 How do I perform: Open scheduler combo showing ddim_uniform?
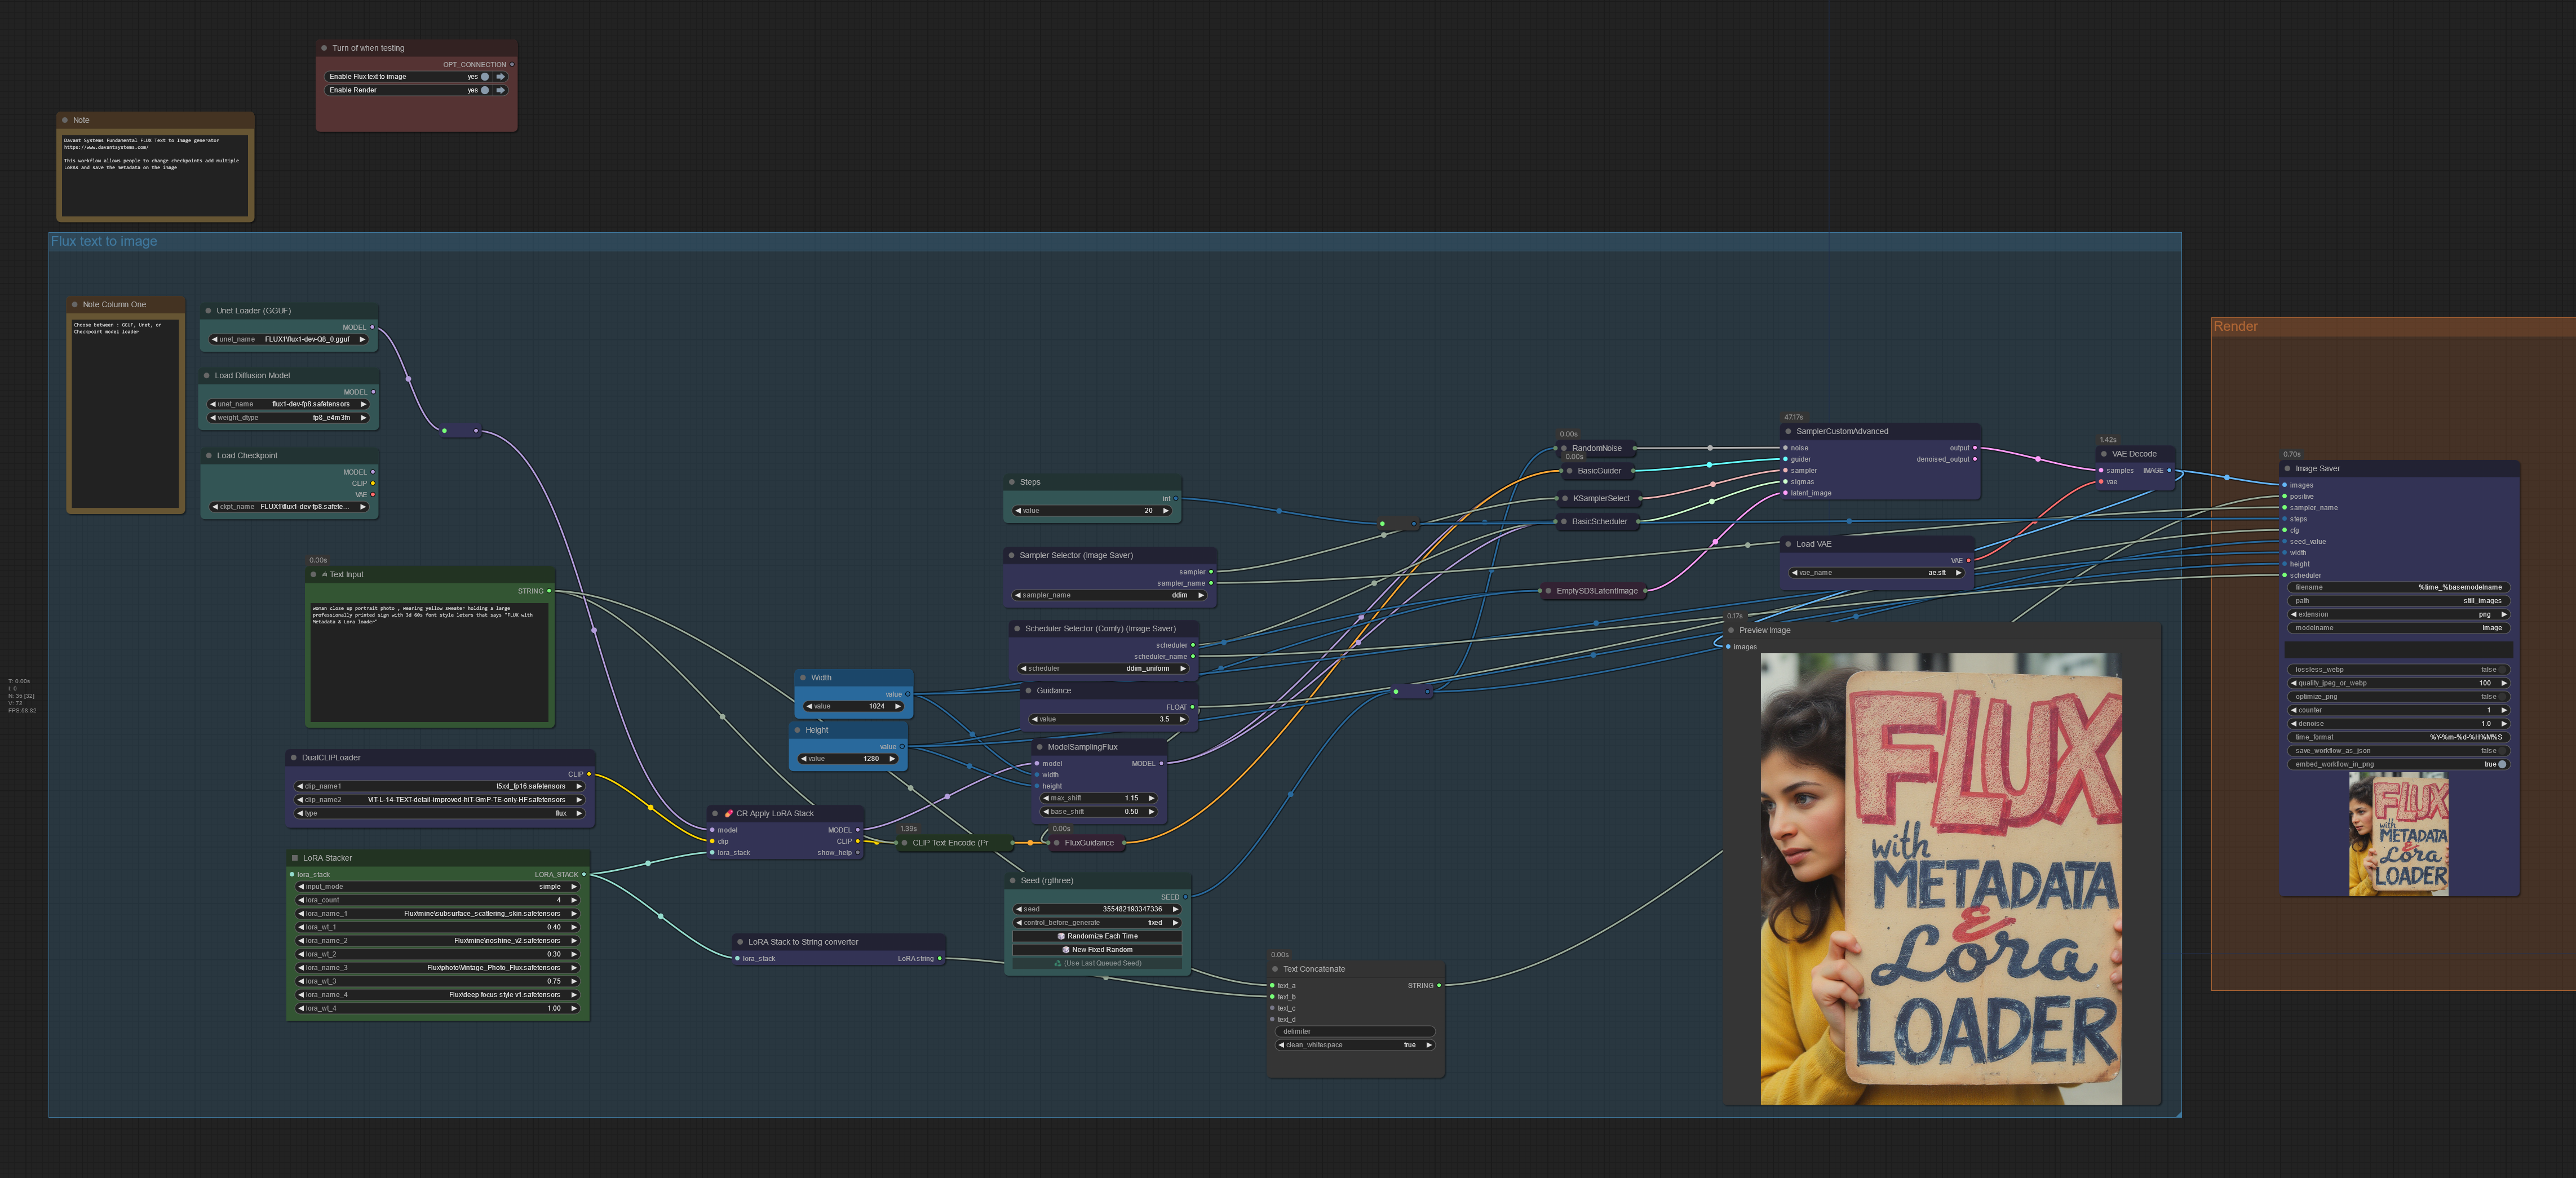click(x=1102, y=668)
